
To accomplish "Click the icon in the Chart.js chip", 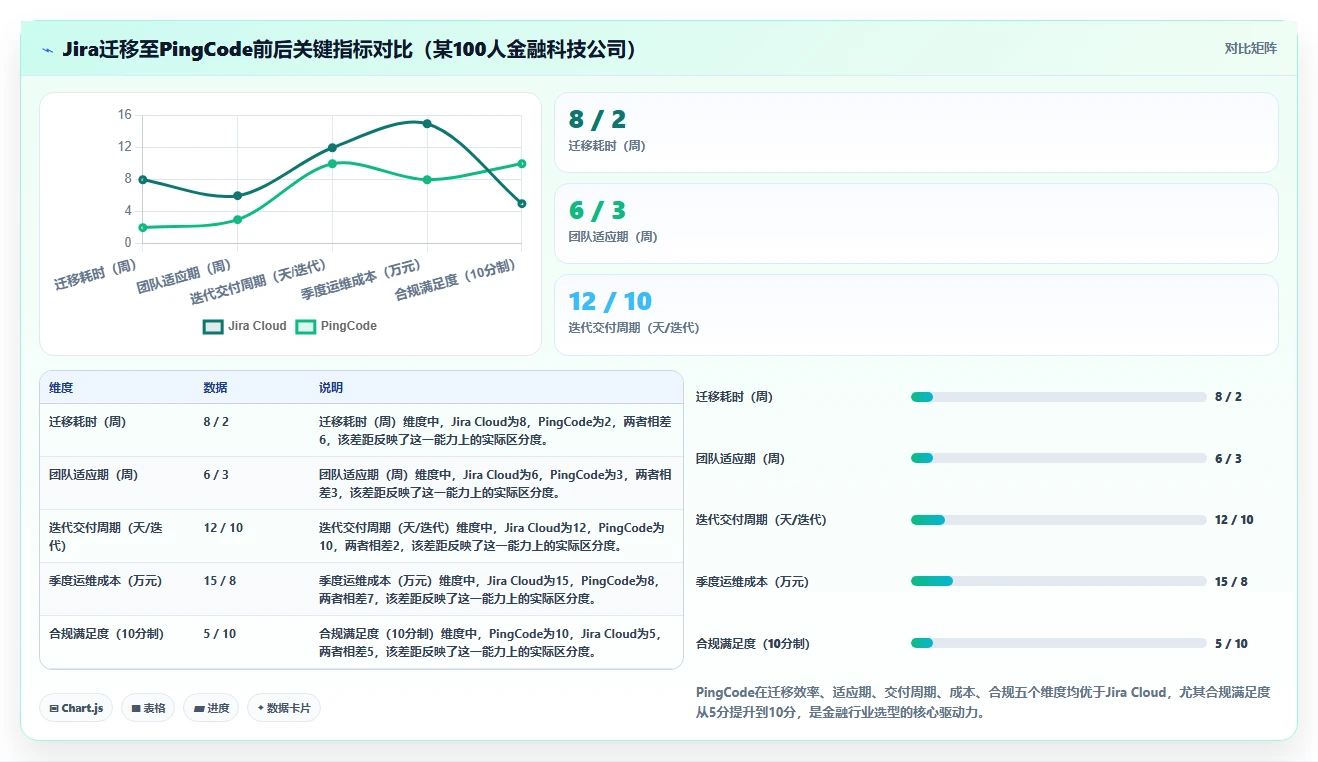I will point(54,708).
